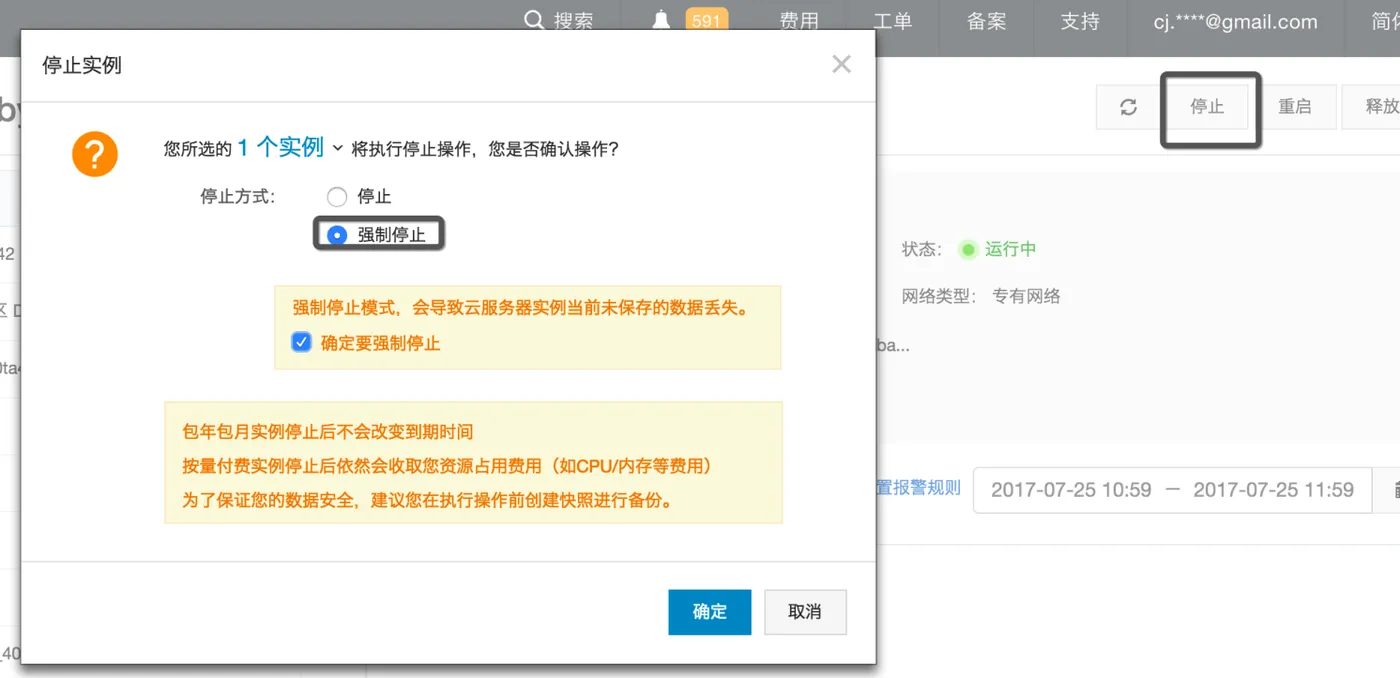Viewport: 1400px width, 678px height.
Task: Open the notification bell
Action: pyautogui.click(x=661, y=21)
